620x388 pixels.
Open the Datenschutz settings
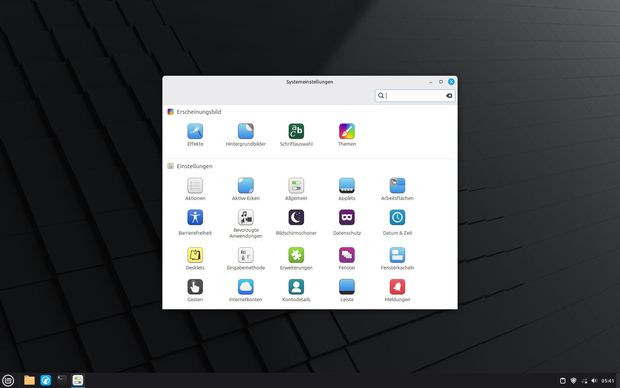347,223
